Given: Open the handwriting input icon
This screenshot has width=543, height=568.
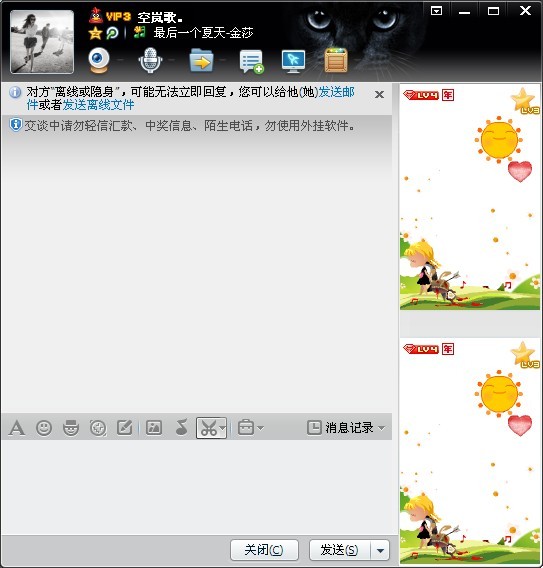Looking at the screenshot, I should click(125, 428).
